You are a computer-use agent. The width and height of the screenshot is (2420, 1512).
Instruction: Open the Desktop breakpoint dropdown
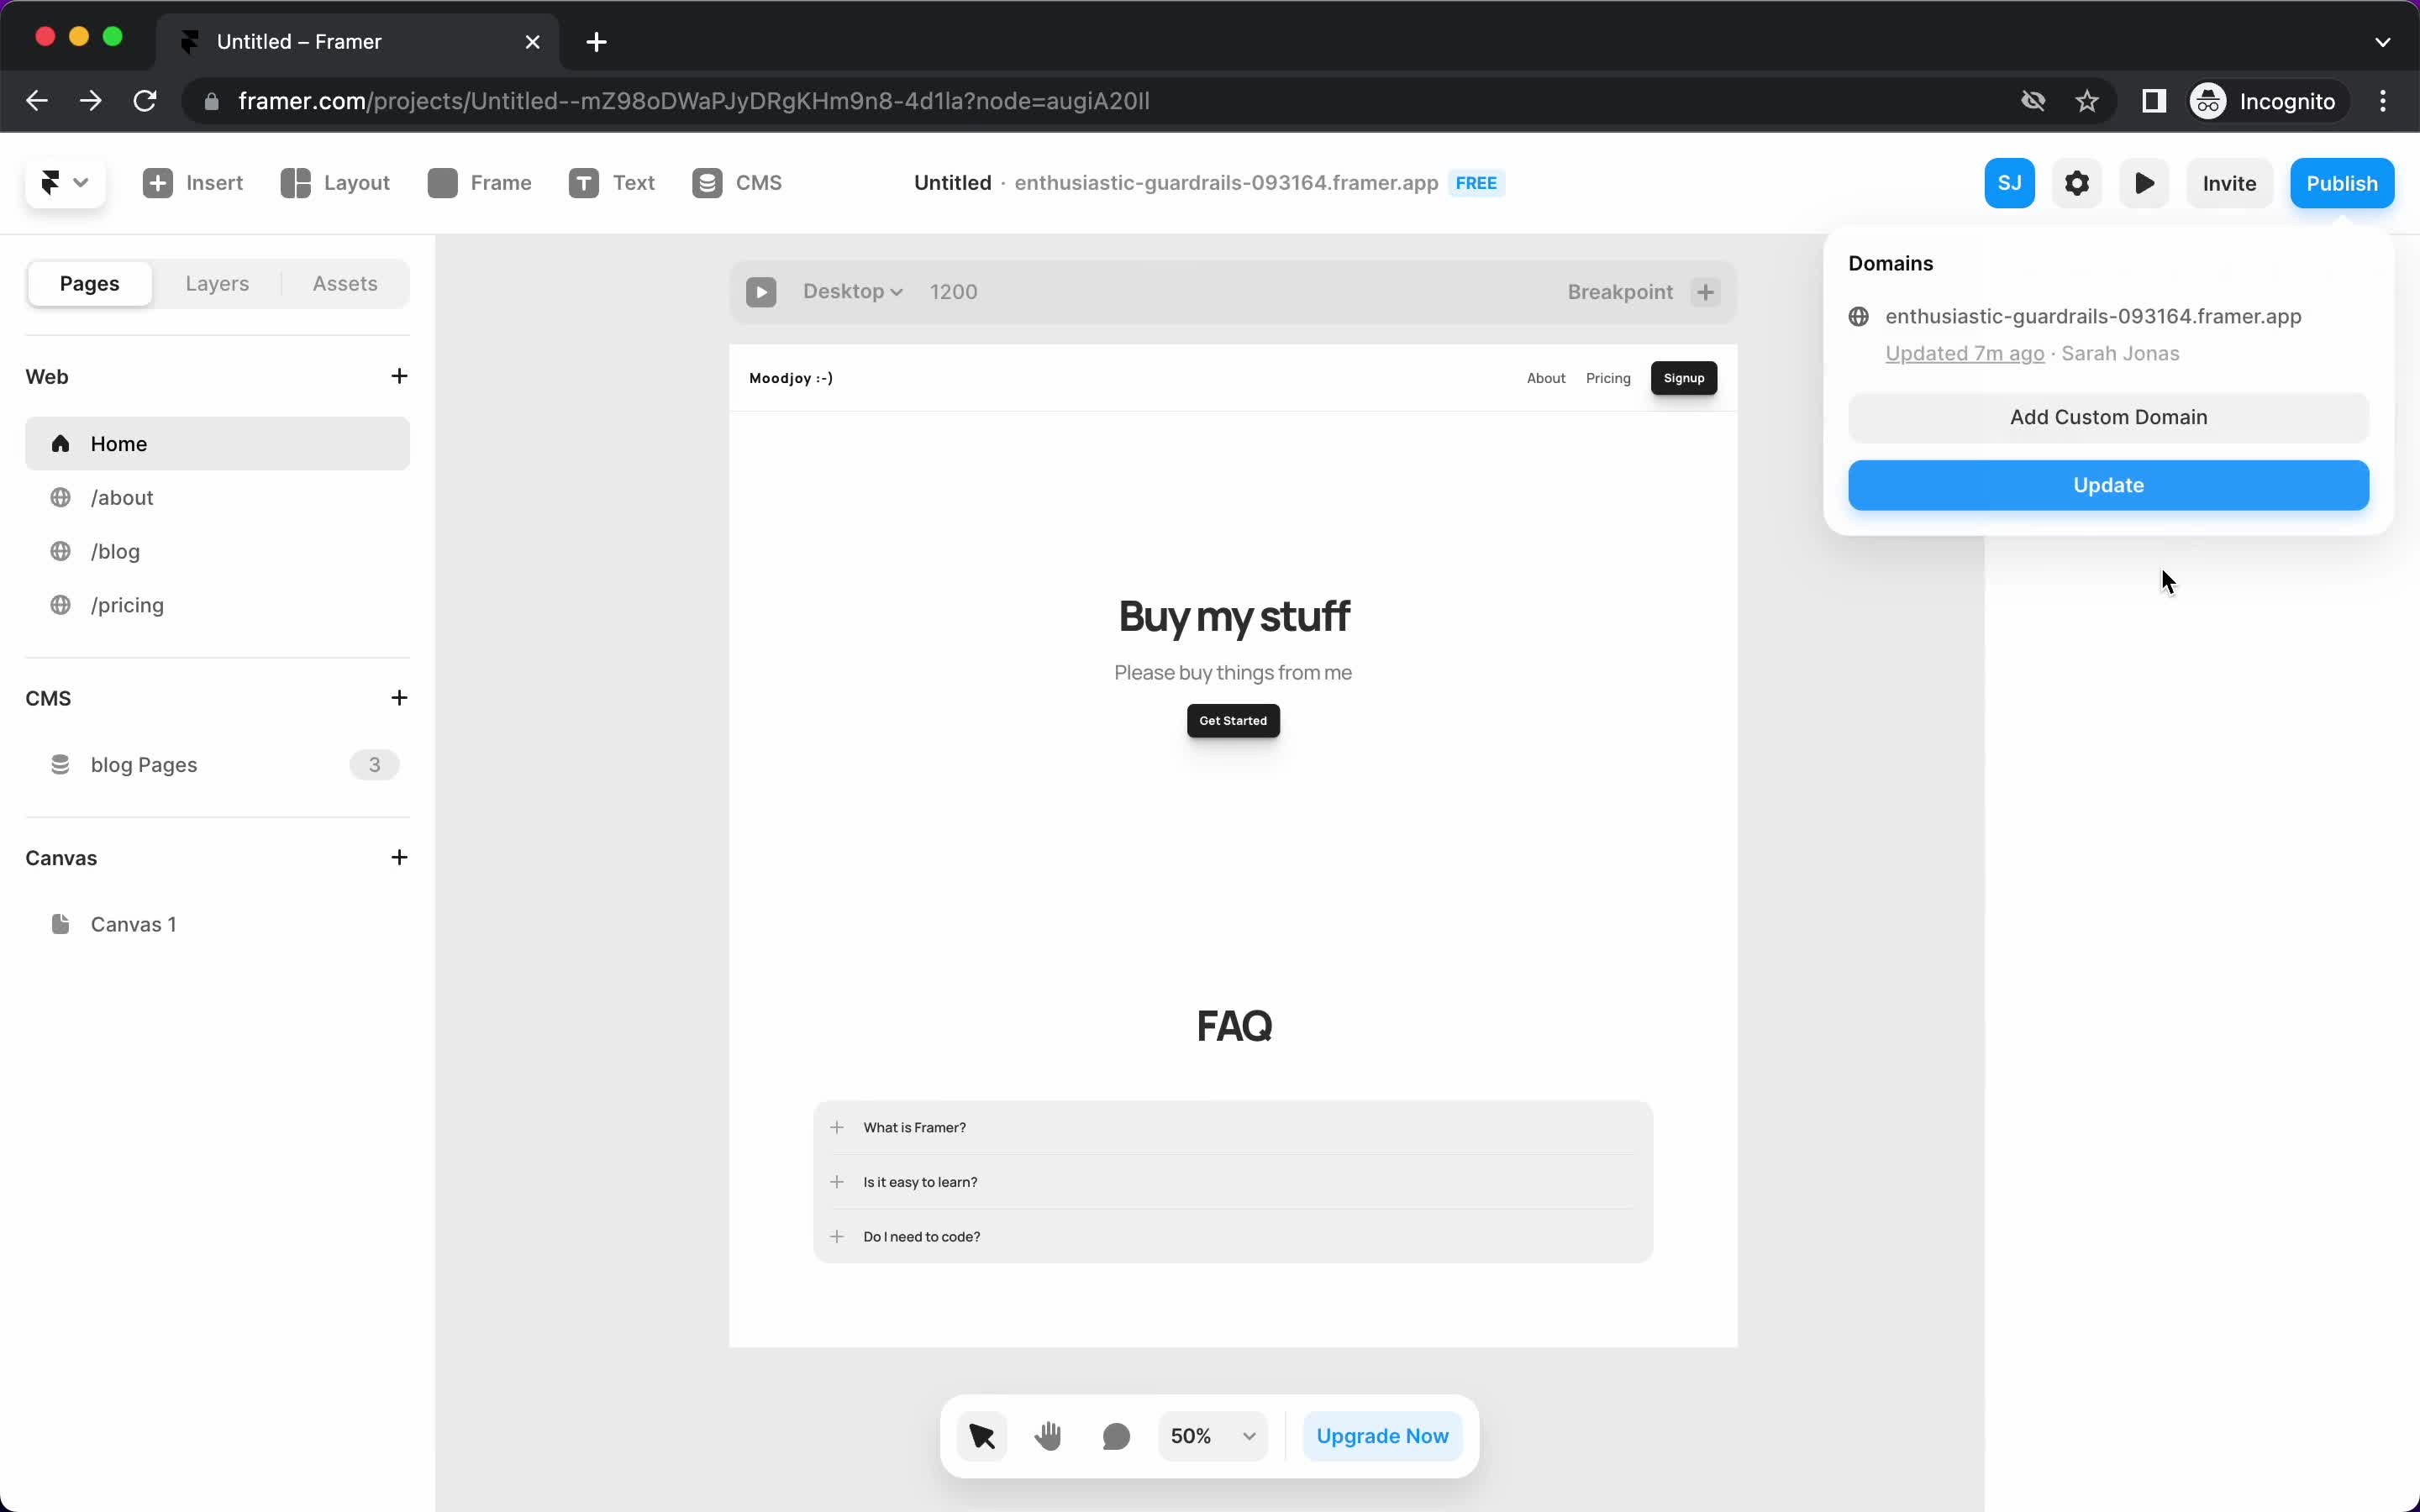click(852, 291)
